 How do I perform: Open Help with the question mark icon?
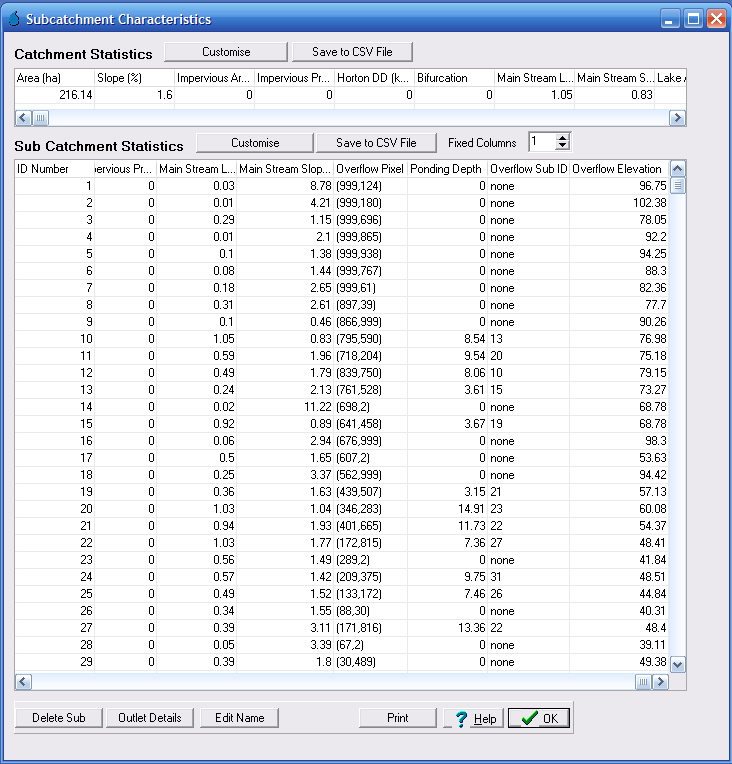(473, 718)
